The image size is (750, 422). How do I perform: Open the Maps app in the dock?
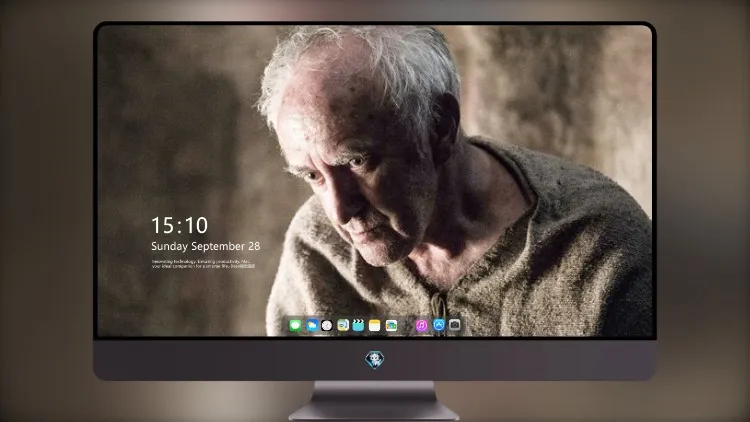pos(343,325)
